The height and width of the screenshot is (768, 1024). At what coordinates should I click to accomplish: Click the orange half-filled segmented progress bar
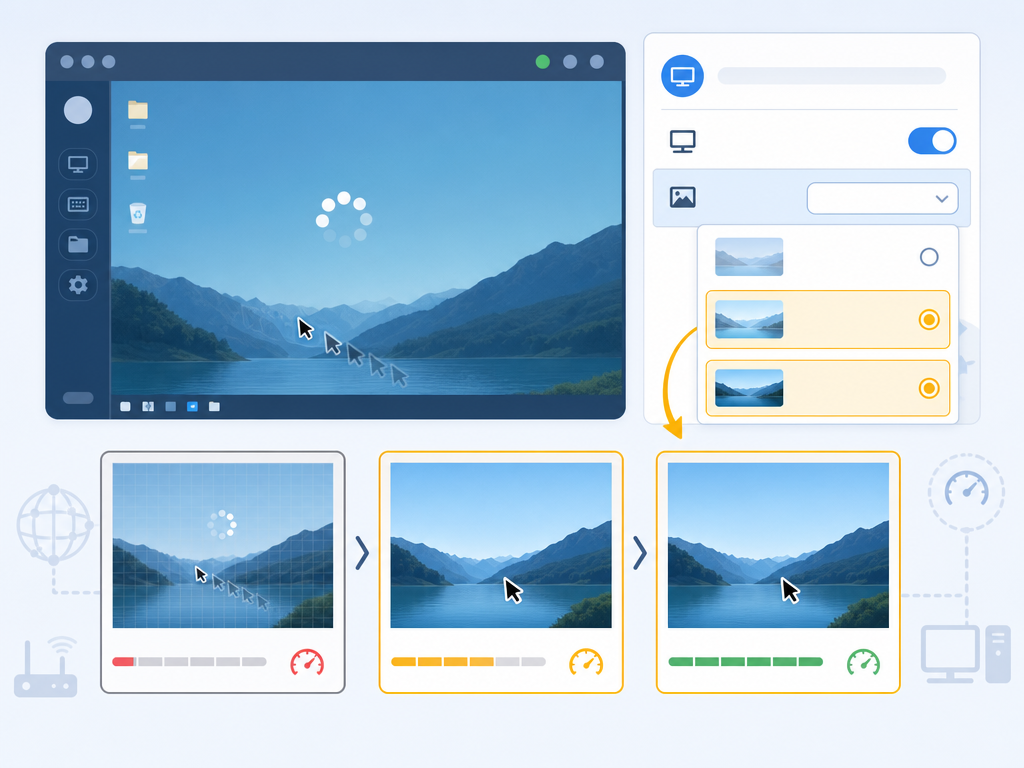(x=468, y=662)
